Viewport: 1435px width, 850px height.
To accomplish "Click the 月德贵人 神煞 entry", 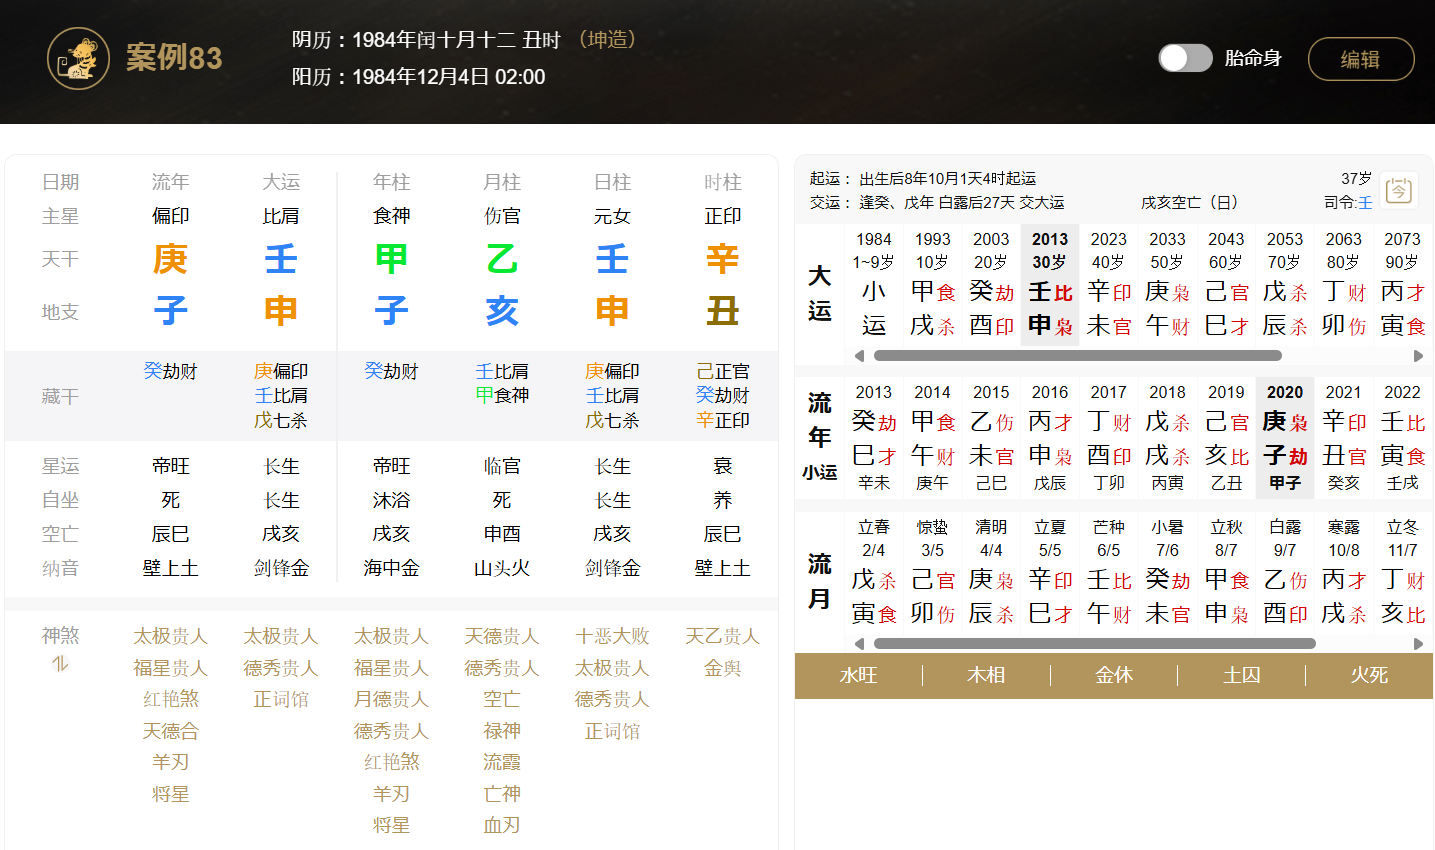I will click(x=391, y=700).
